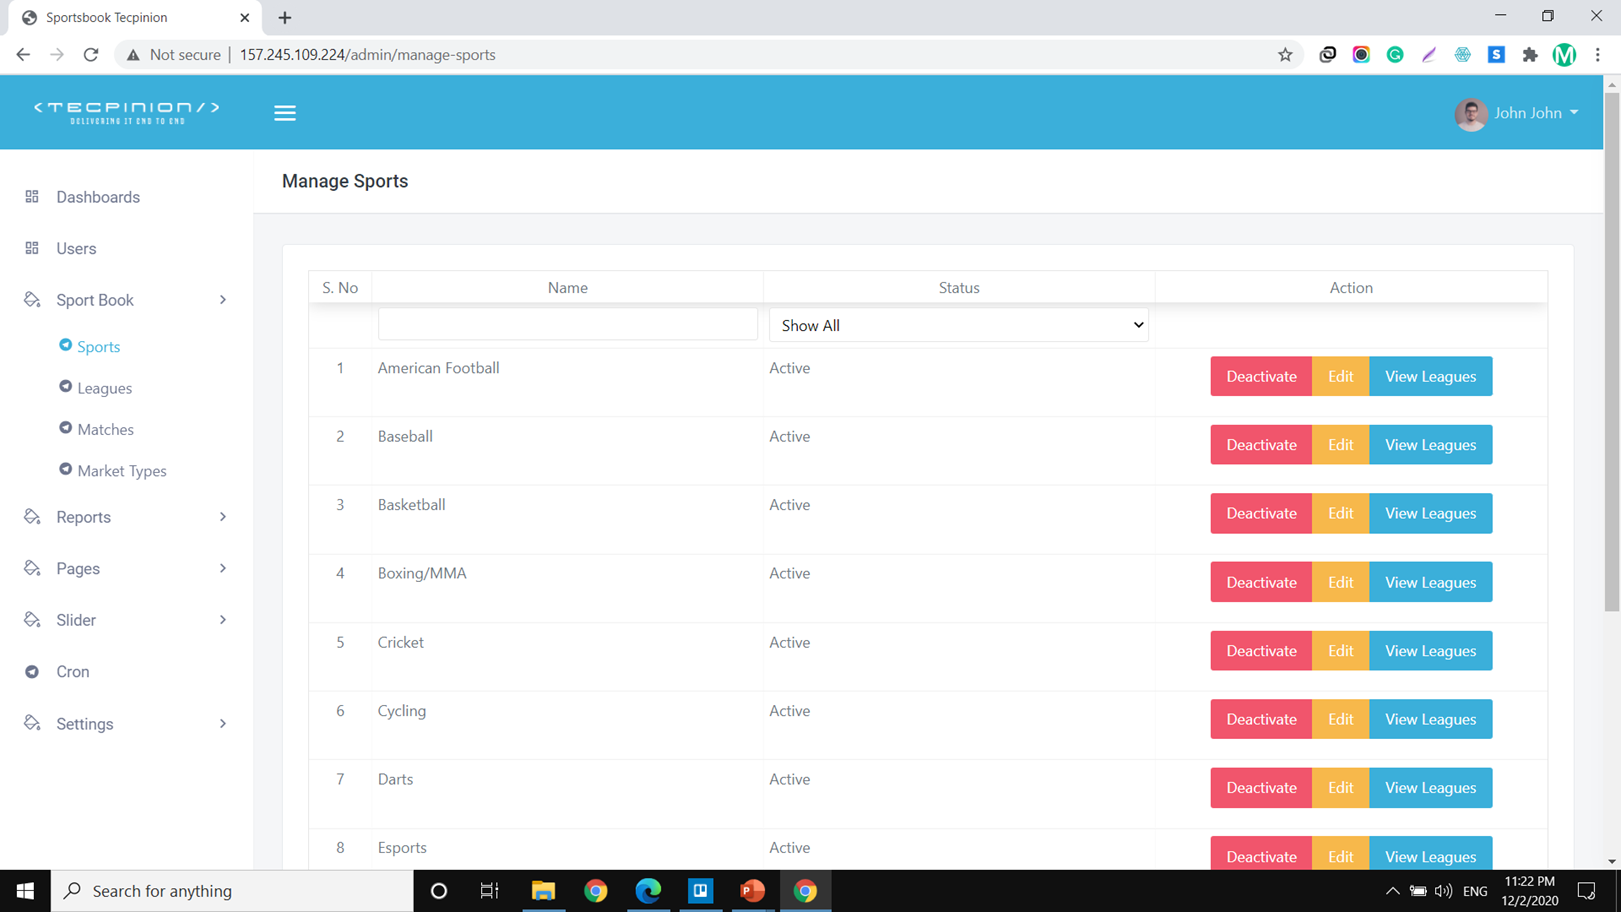Close the Sportsbook Tecpinion tab

pos(245,17)
